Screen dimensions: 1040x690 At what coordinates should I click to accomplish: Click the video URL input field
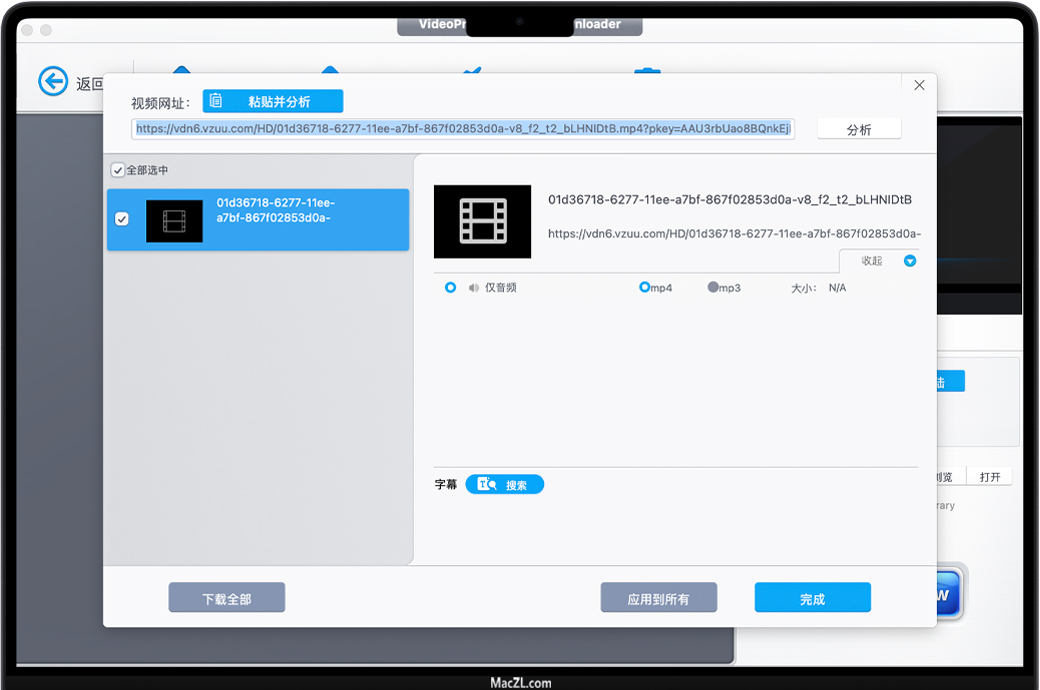tap(463, 129)
